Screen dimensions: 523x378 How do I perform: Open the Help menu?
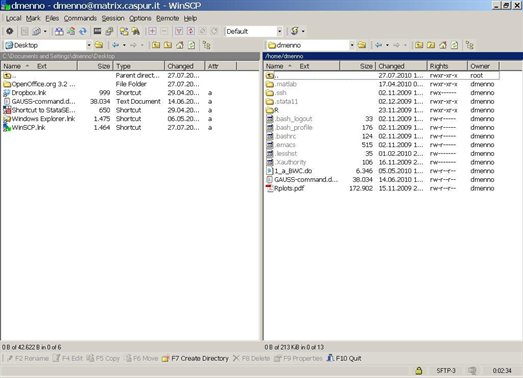pyautogui.click(x=190, y=18)
